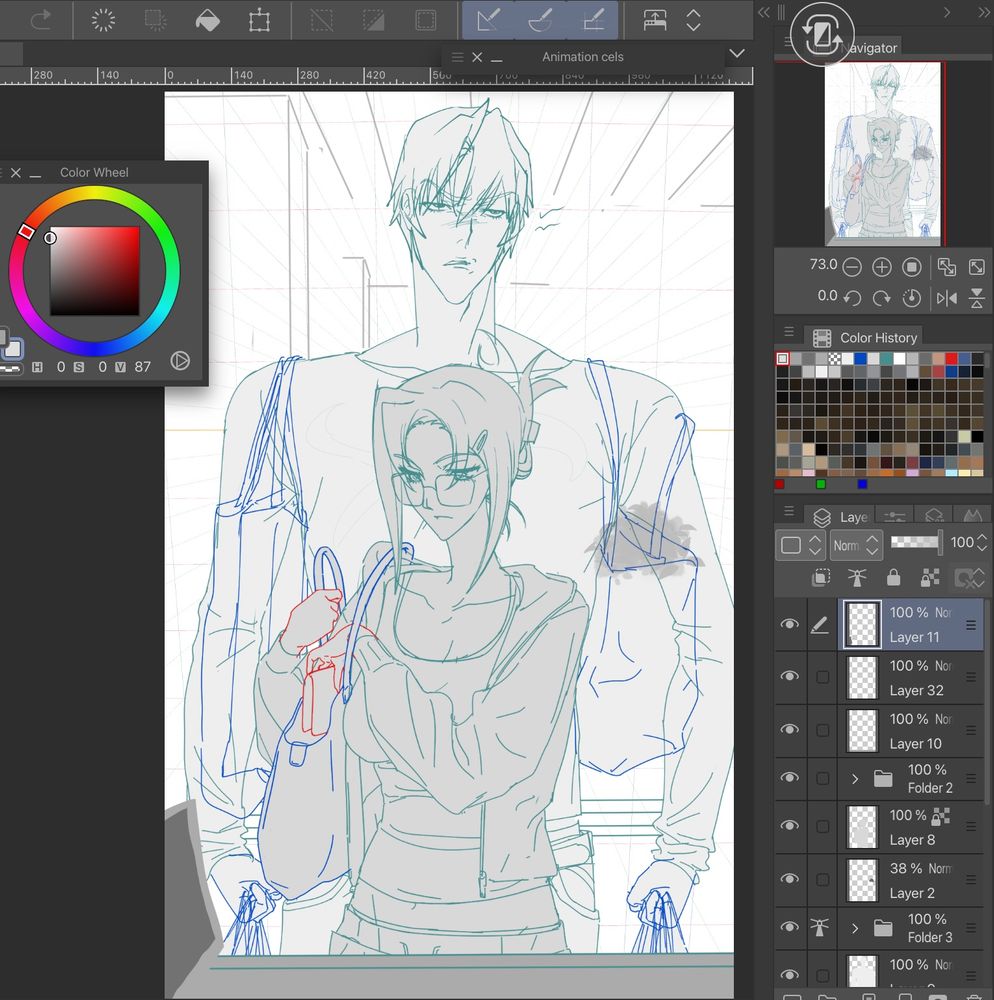Screen dimensions: 994x1000
Task: Open the toolbar up/down chevron switcher
Action: [694, 20]
